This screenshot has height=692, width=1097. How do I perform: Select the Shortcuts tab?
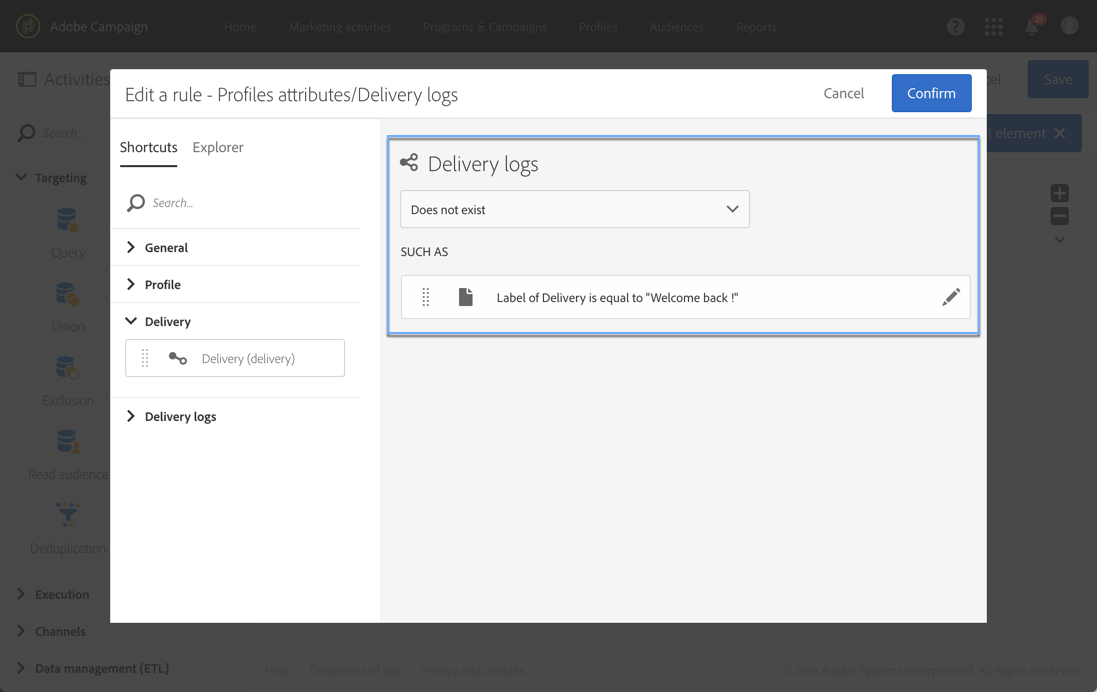(148, 147)
